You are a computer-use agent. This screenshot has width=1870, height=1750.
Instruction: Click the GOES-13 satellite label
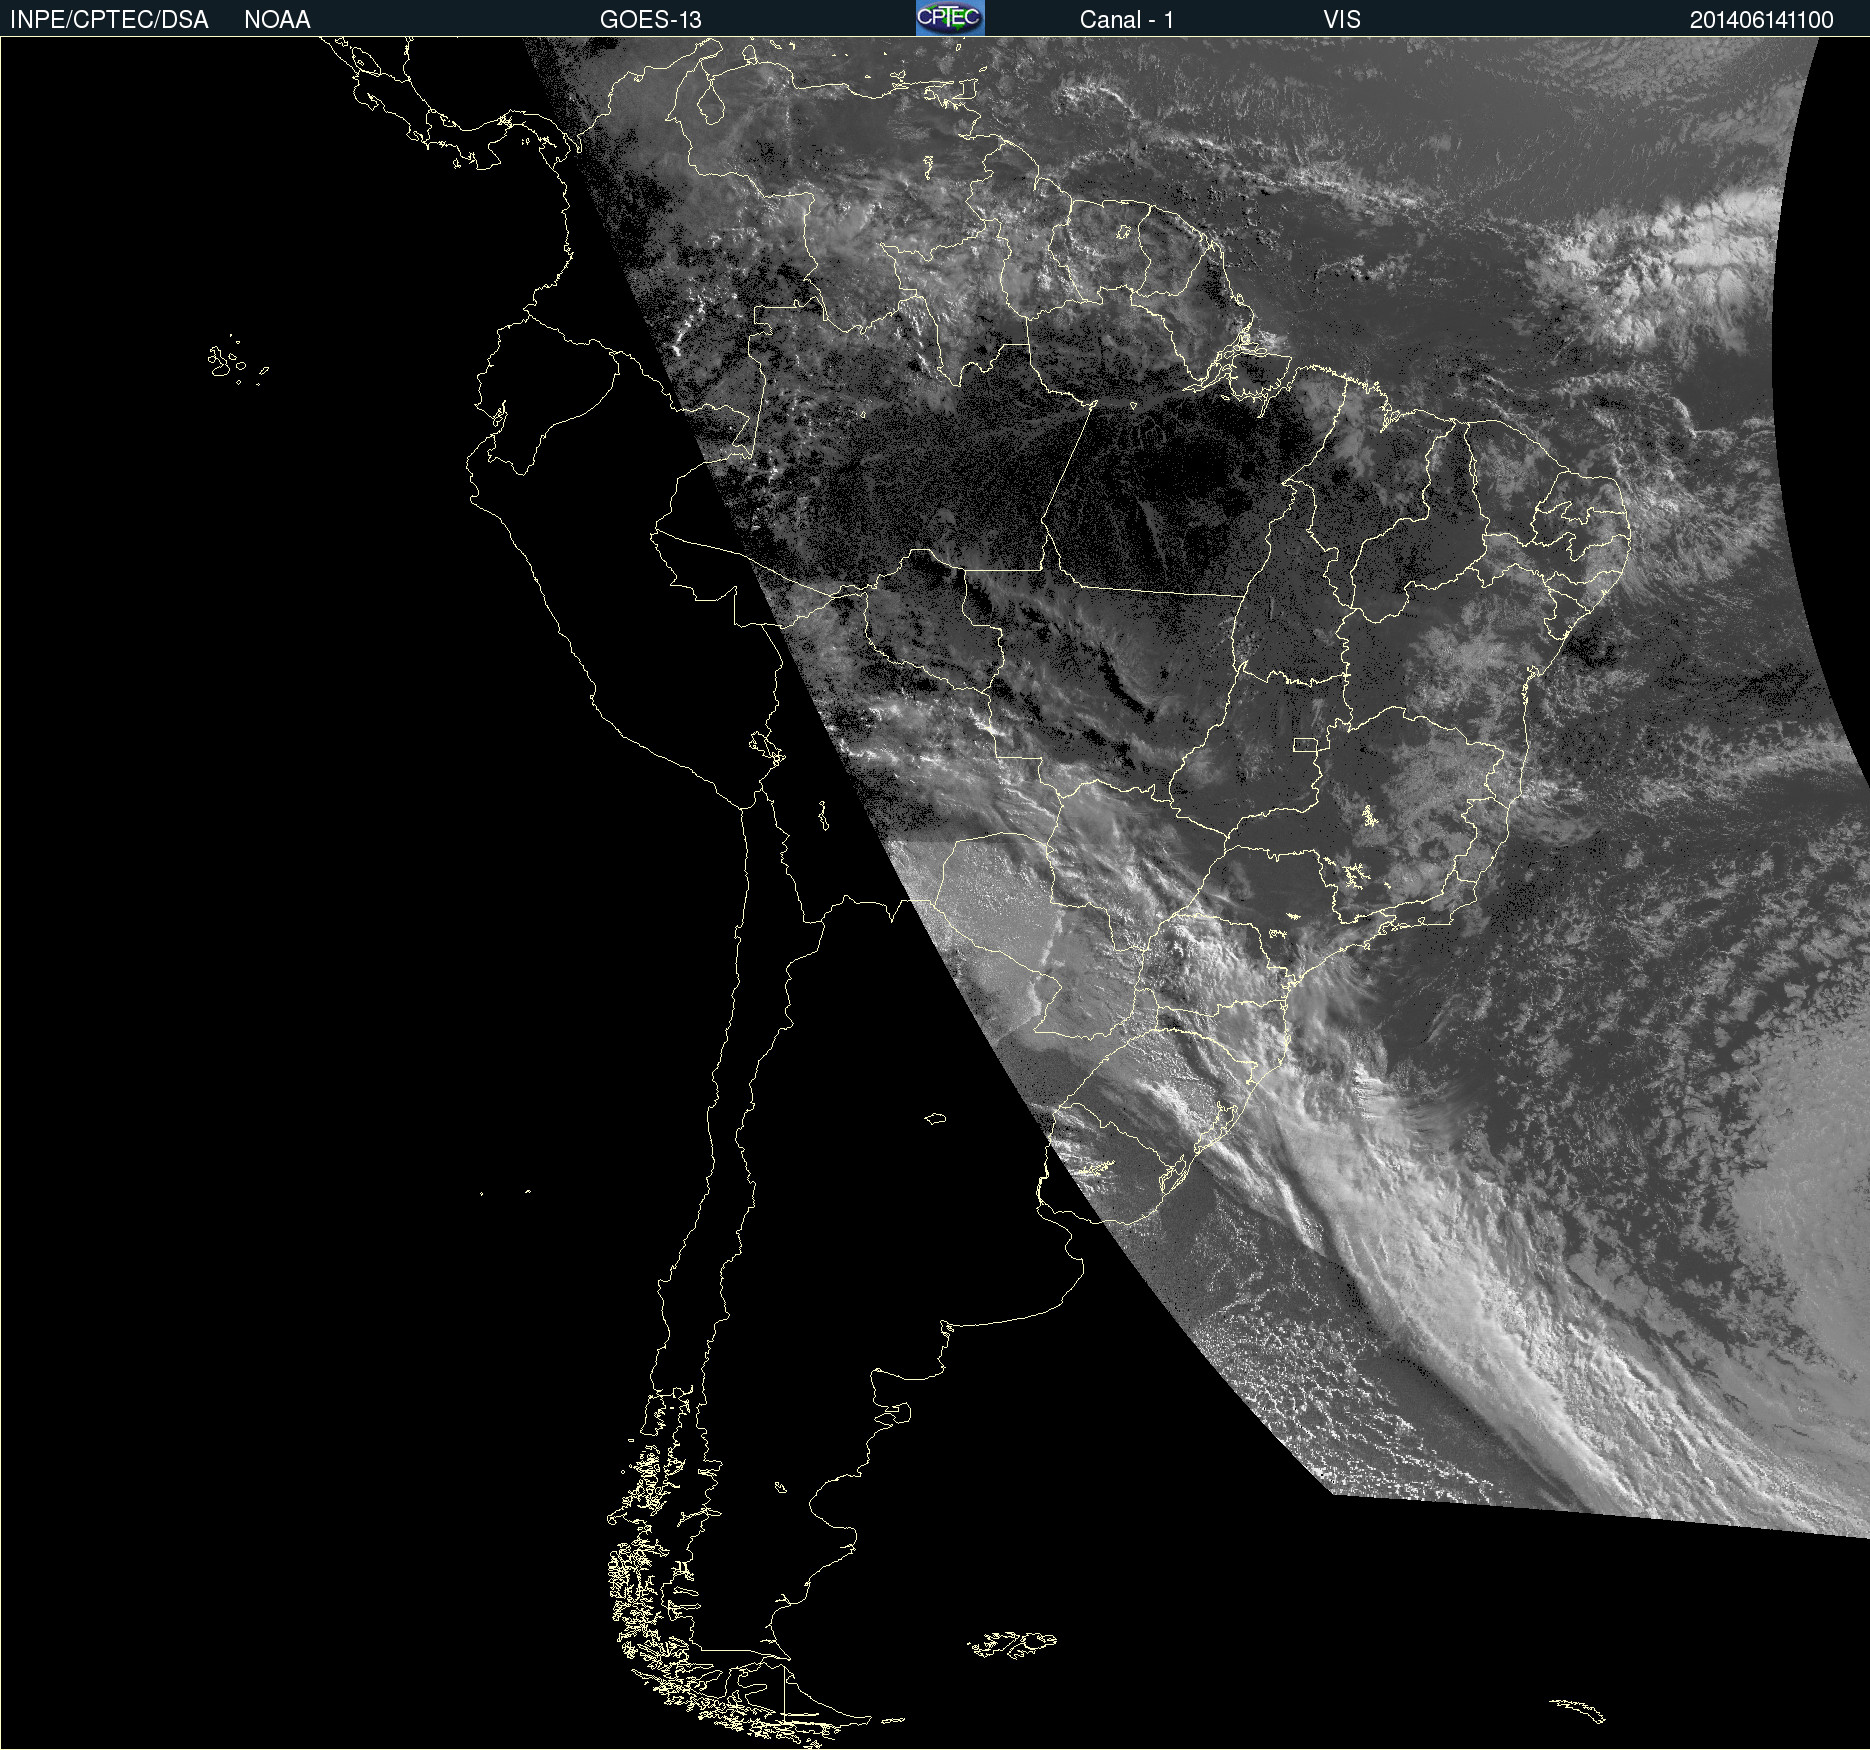click(650, 20)
